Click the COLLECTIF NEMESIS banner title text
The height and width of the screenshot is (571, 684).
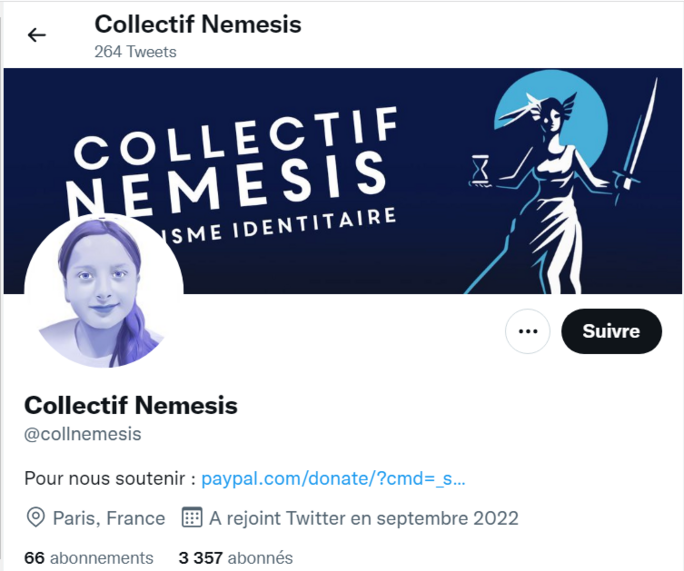pyautogui.click(x=230, y=160)
